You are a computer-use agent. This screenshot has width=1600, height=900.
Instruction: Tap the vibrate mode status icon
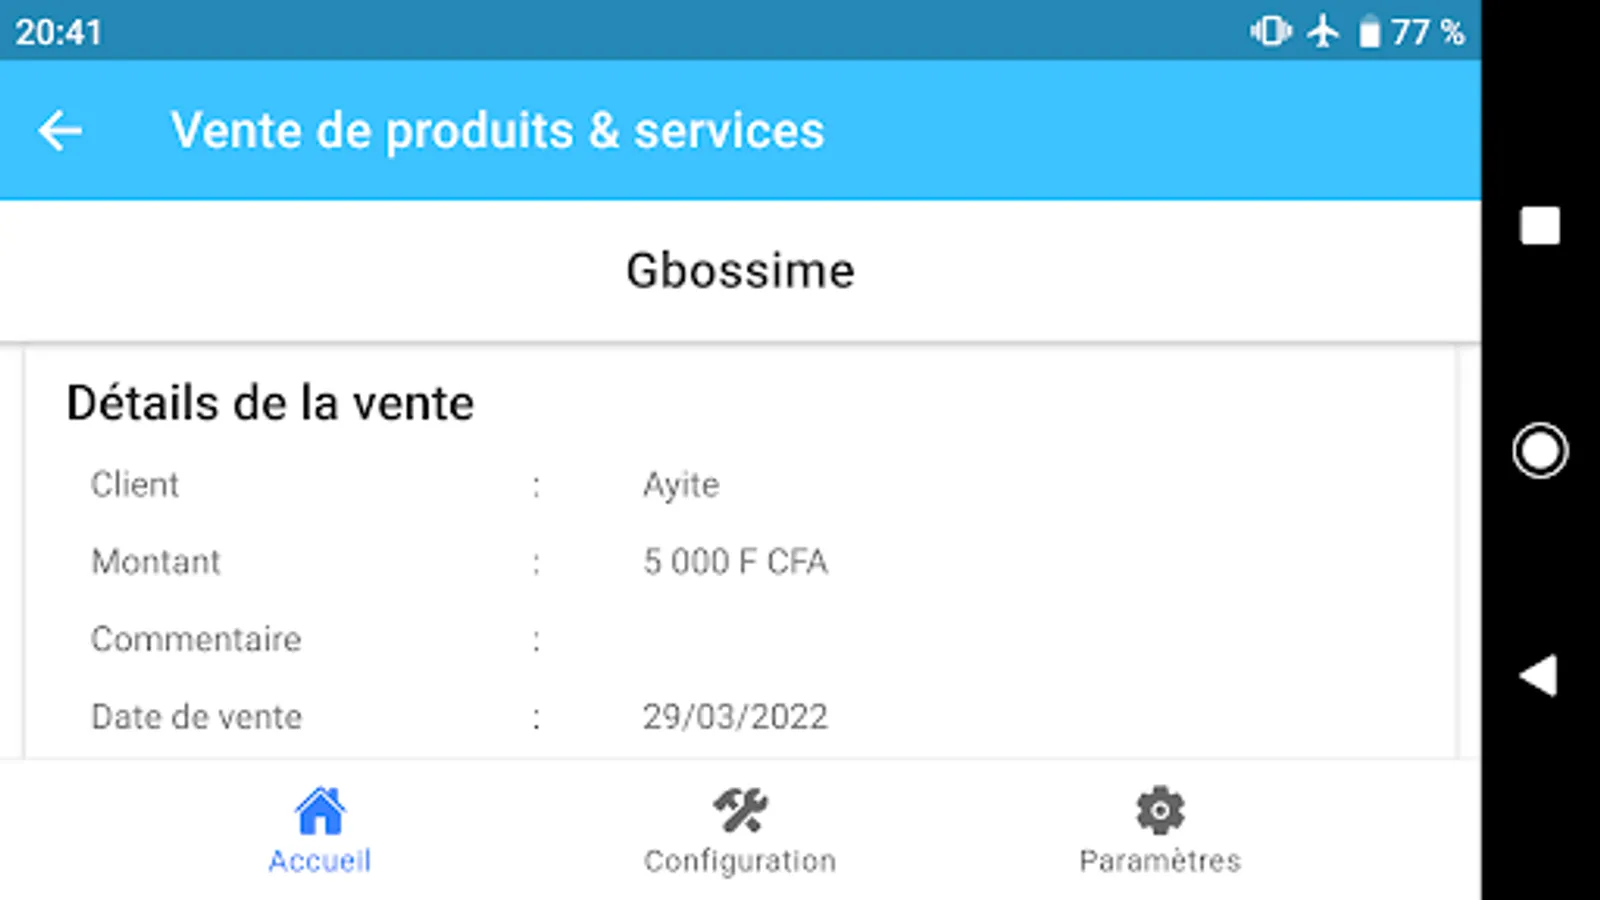(x=1271, y=31)
